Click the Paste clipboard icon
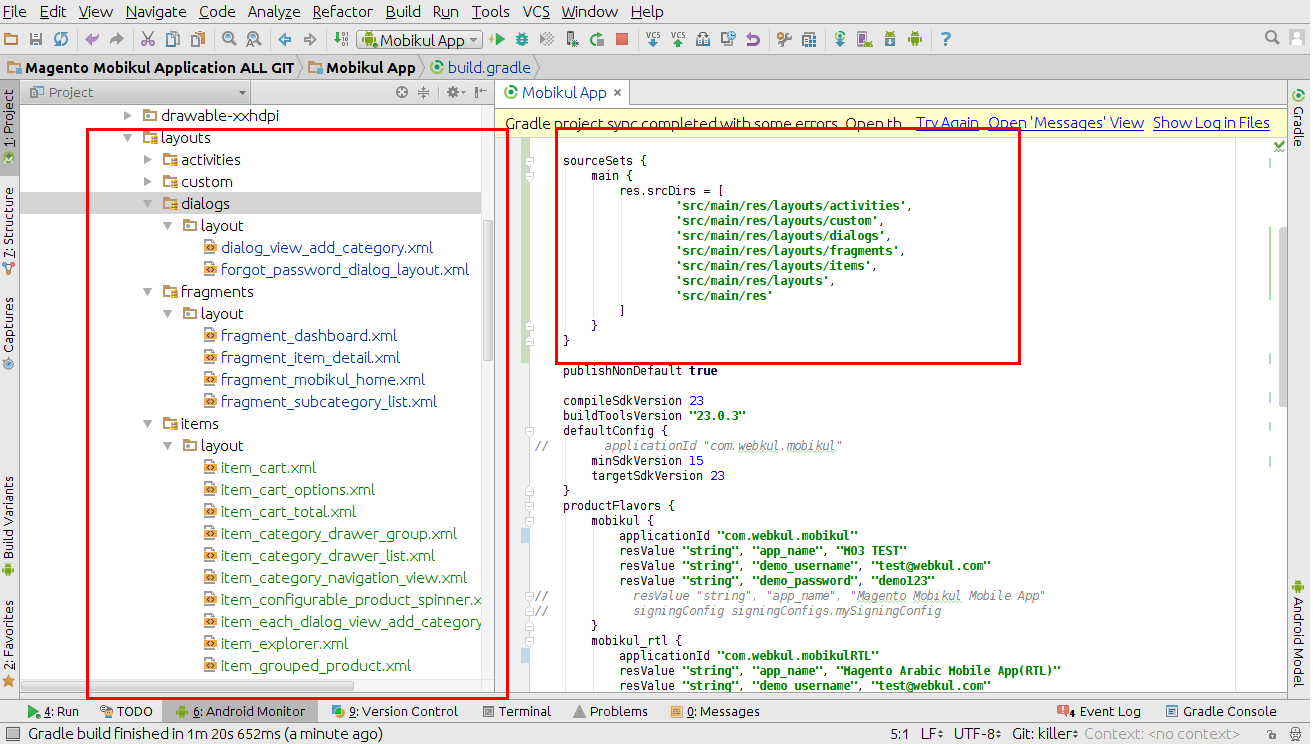 (x=197, y=39)
